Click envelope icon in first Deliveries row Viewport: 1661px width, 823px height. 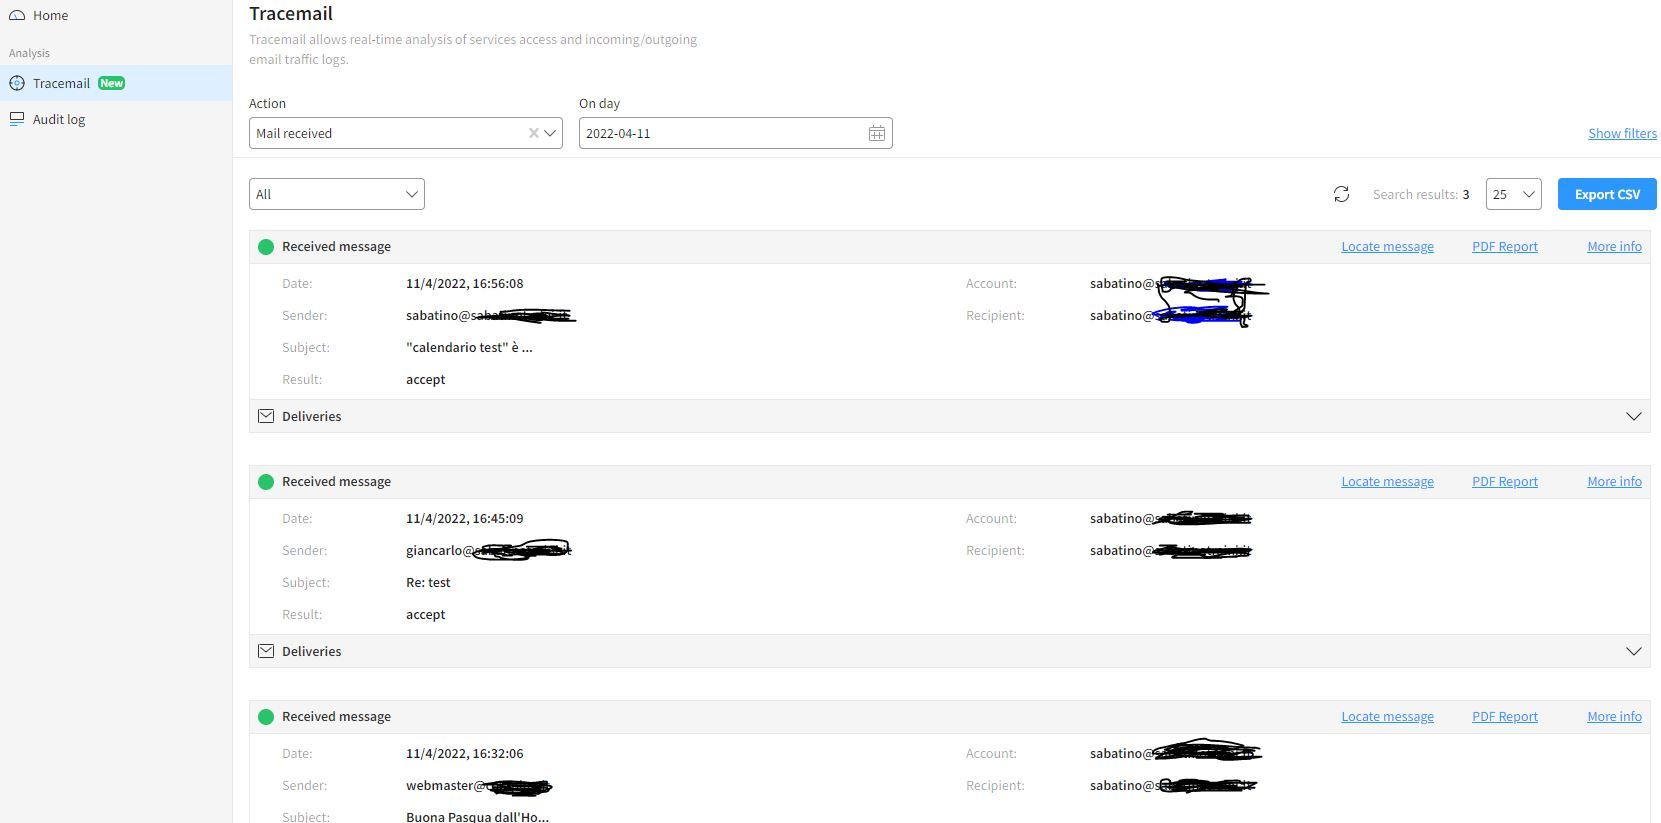tap(266, 416)
